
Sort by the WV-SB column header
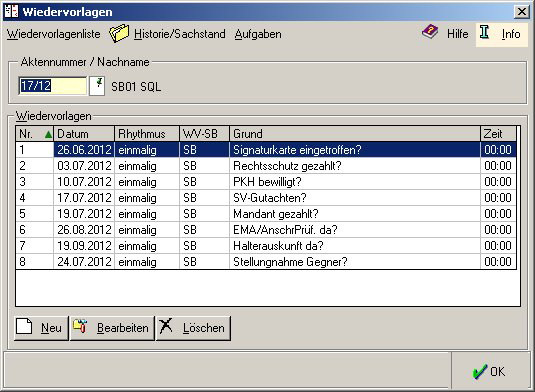coord(205,134)
